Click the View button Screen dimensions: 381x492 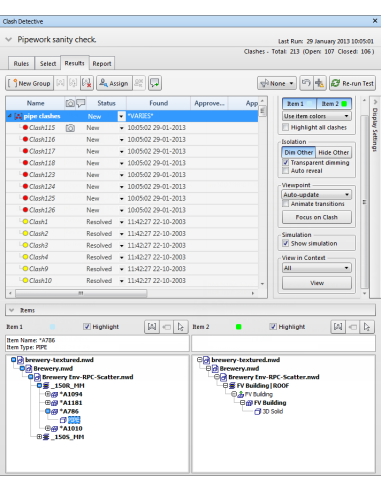317,283
